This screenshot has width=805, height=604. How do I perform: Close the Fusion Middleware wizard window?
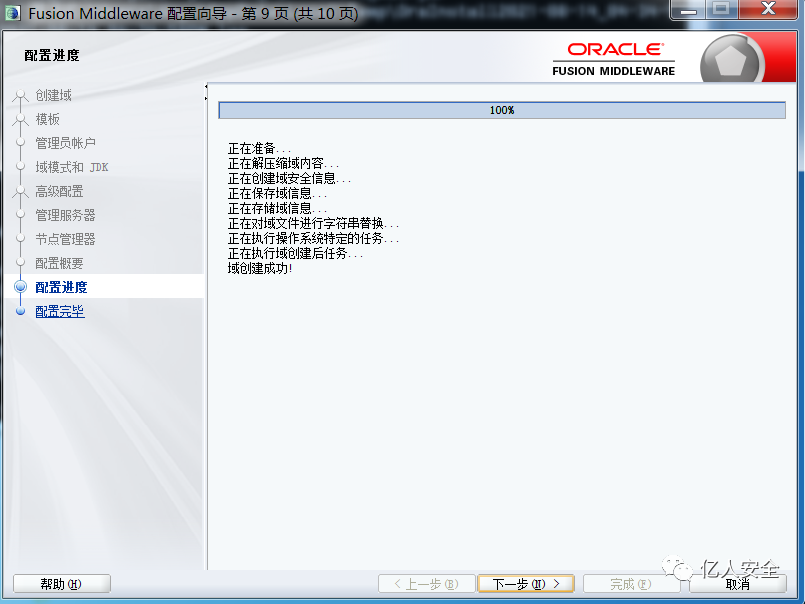768,9
